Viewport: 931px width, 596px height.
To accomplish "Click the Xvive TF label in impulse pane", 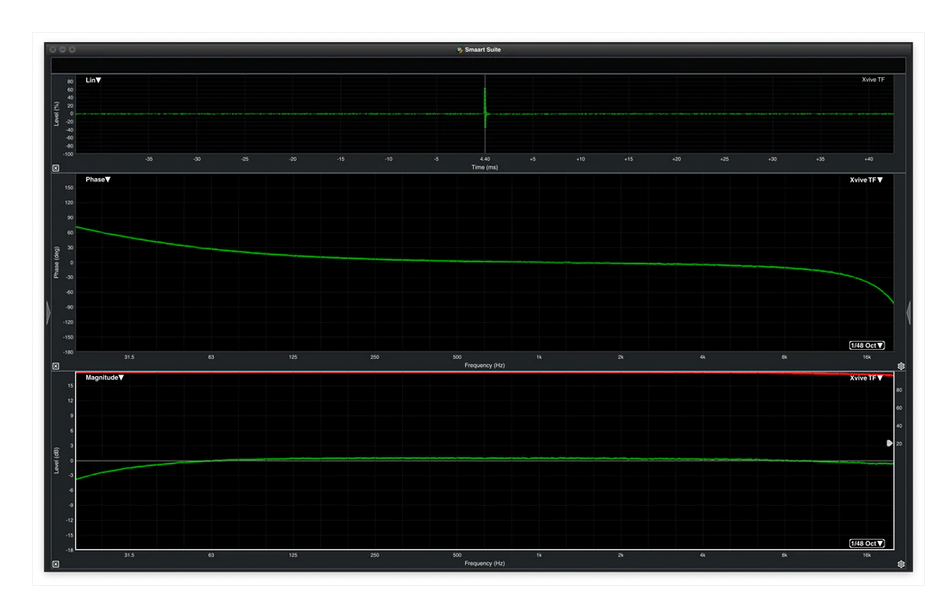I will pyautogui.click(x=872, y=80).
